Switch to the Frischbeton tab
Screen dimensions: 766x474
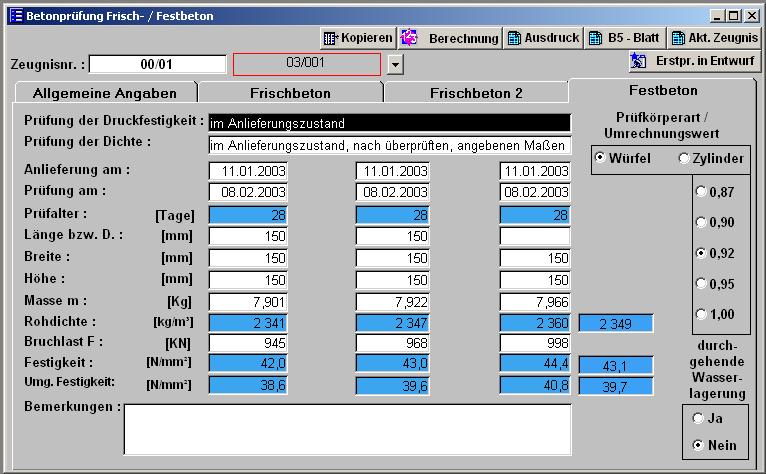click(x=290, y=93)
